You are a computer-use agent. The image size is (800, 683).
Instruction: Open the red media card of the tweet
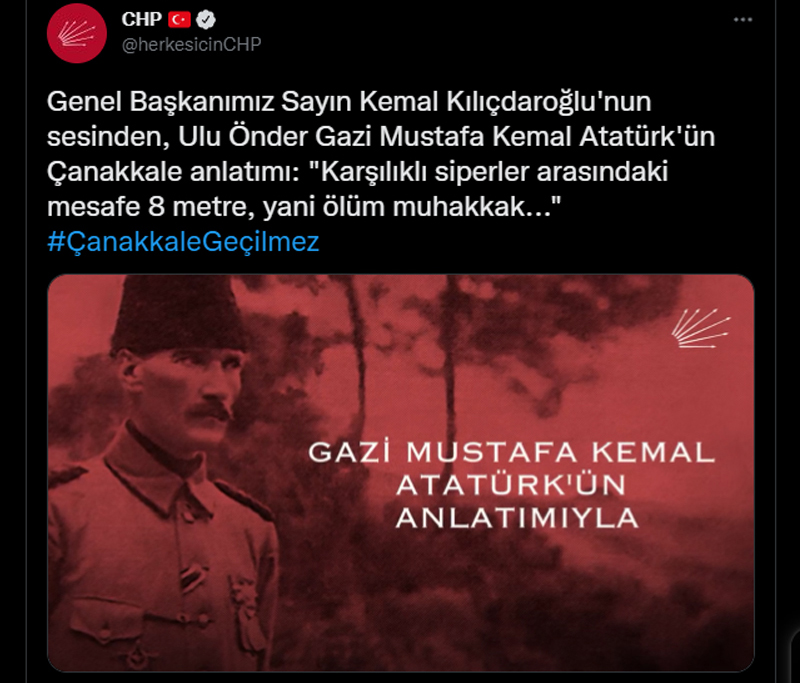tap(401, 473)
